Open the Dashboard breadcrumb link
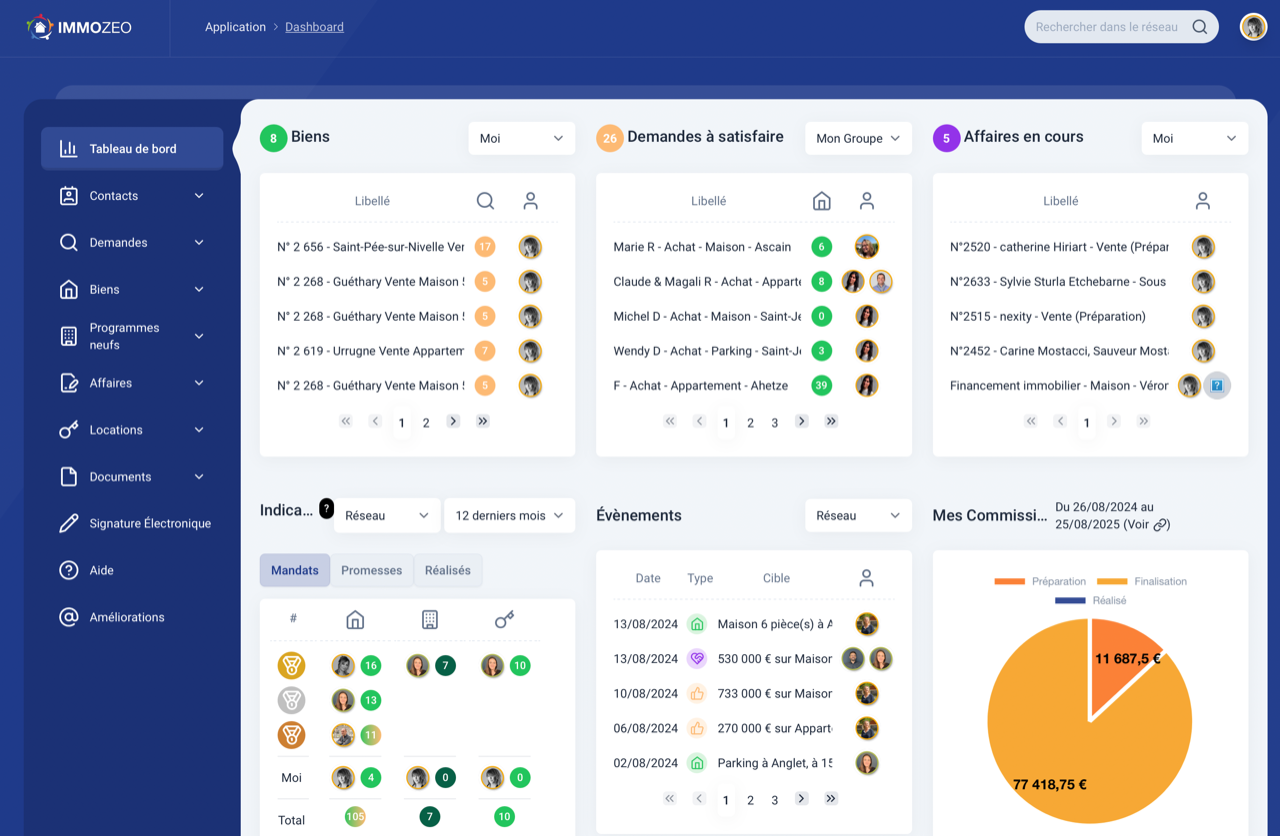The image size is (1280, 836). [314, 26]
